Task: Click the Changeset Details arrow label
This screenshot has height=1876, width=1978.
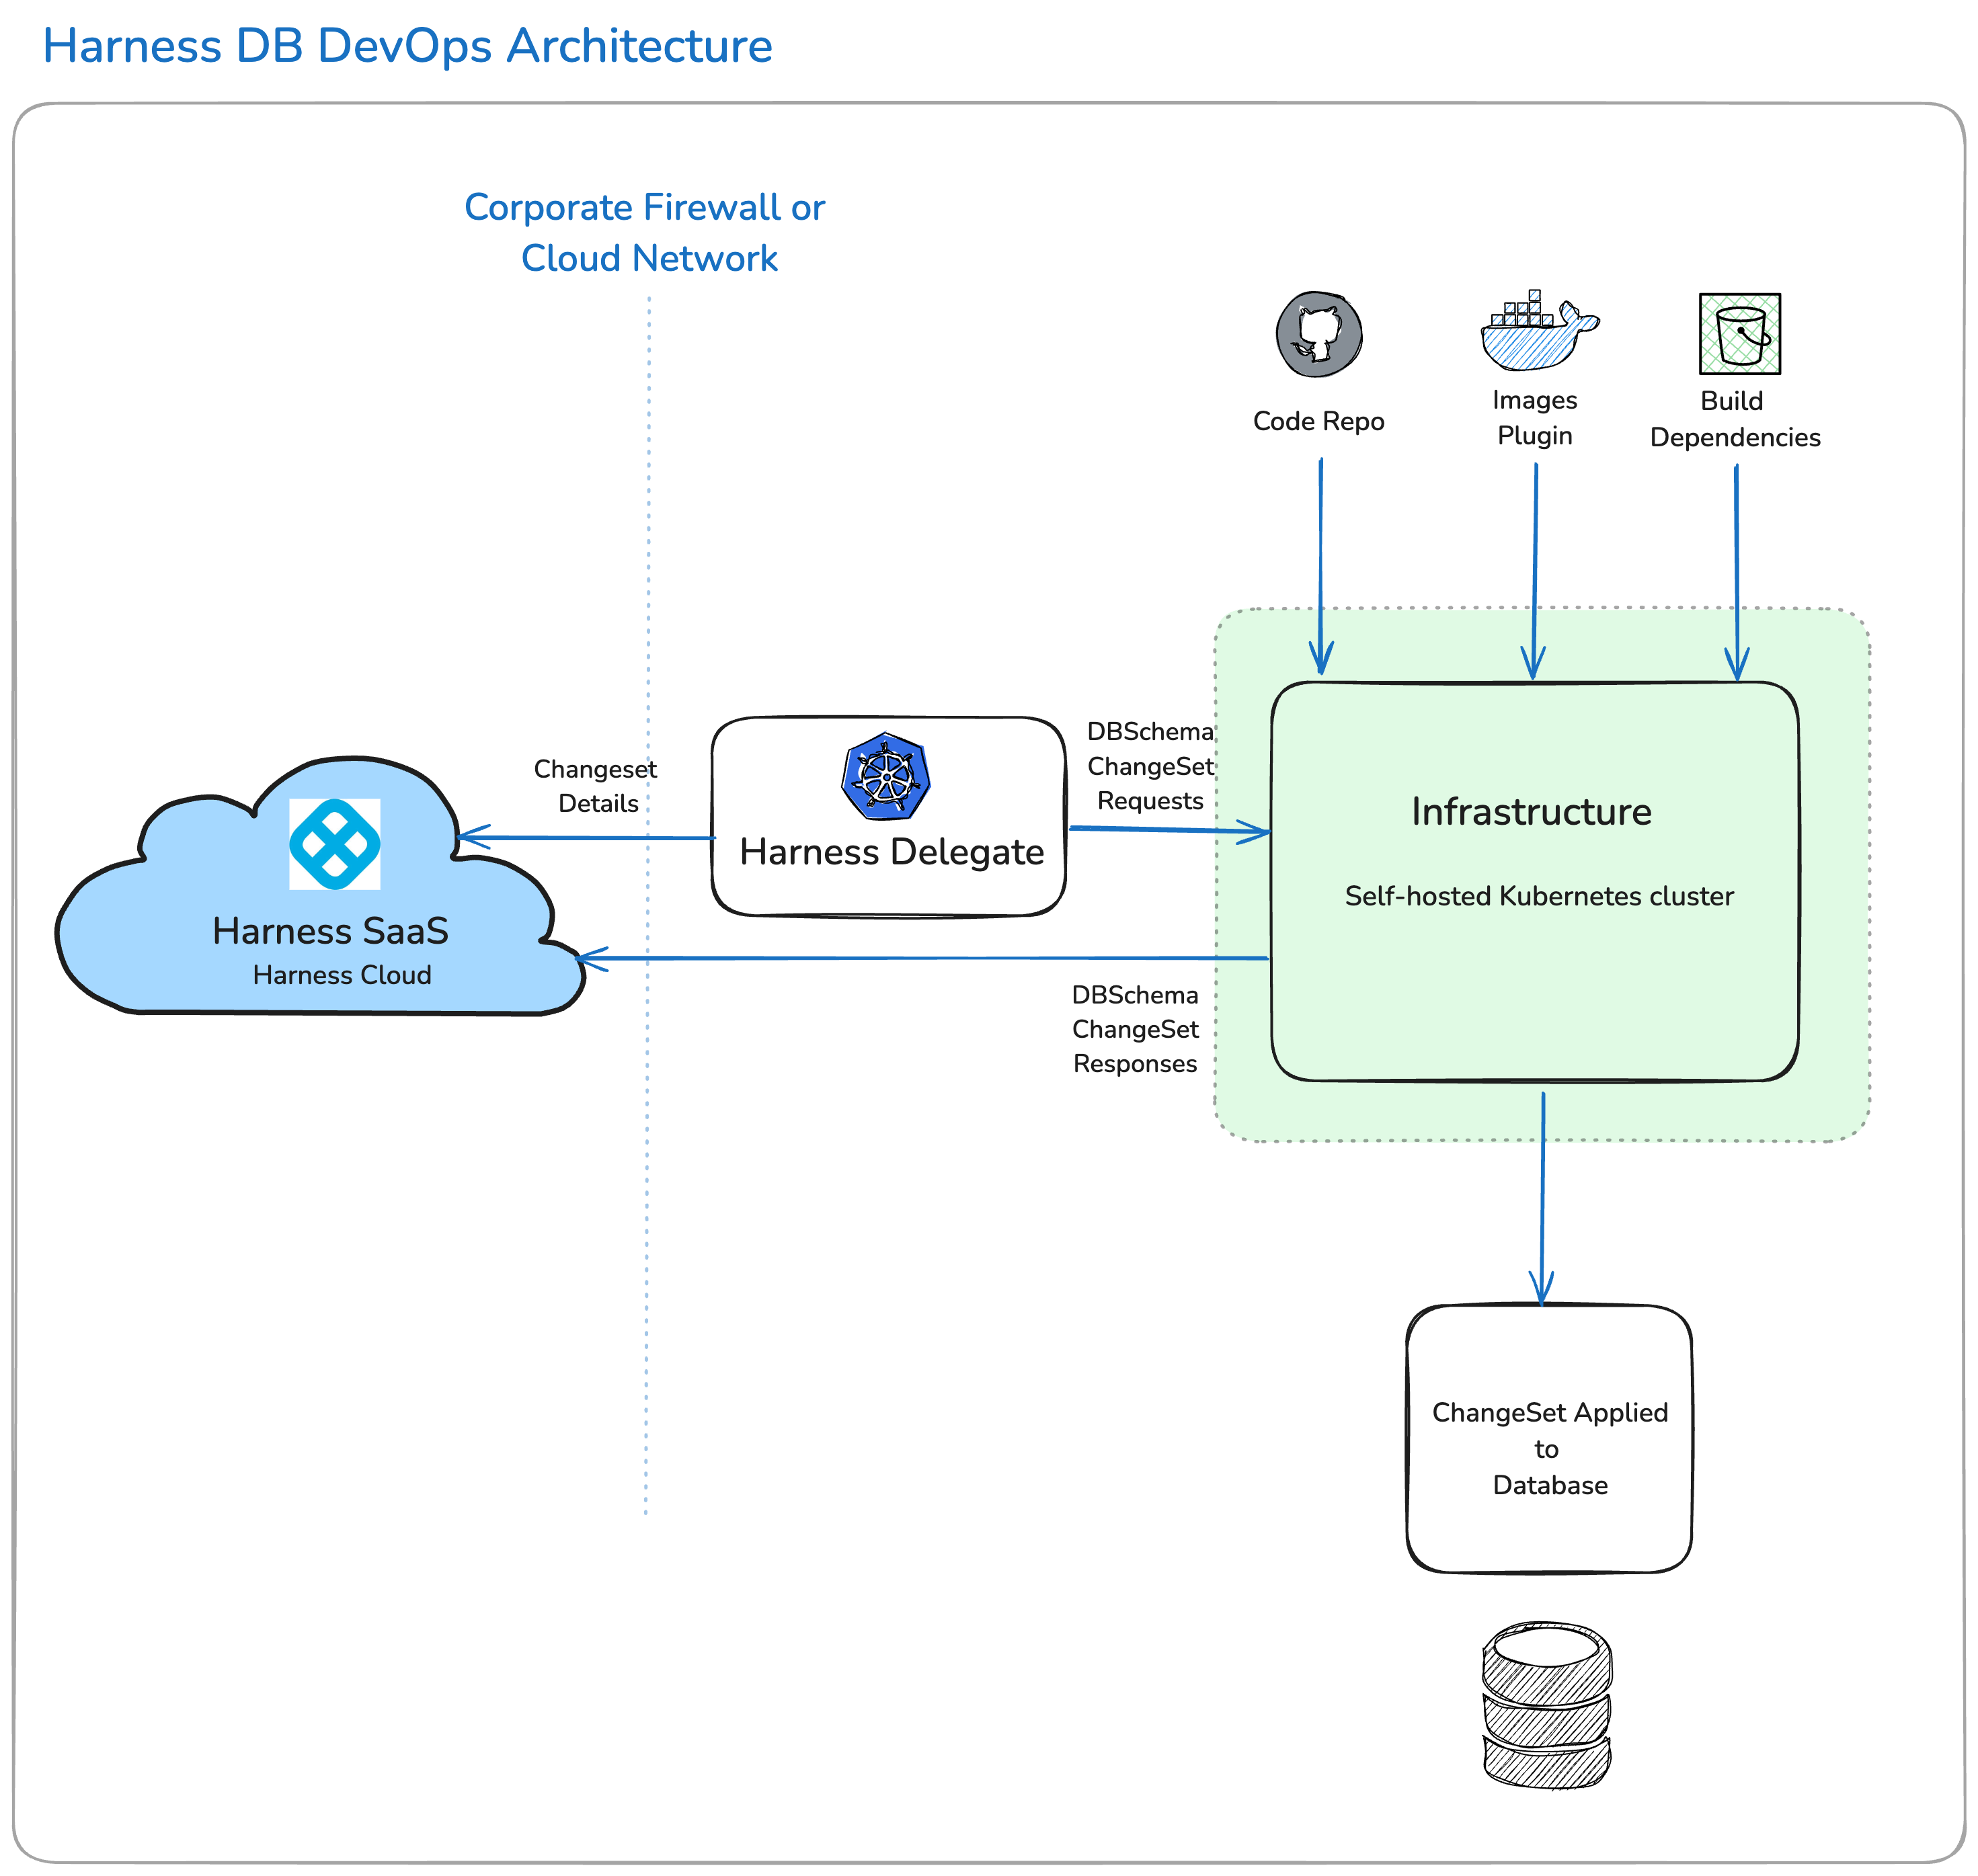Action: click(596, 785)
